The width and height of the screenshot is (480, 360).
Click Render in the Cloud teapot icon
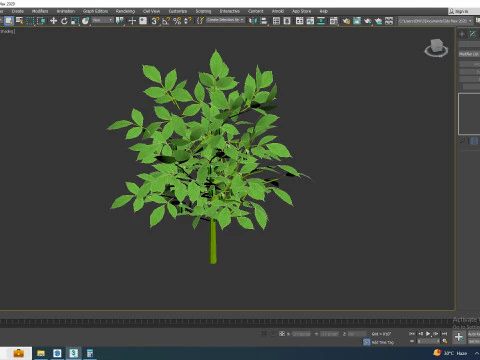point(378,21)
